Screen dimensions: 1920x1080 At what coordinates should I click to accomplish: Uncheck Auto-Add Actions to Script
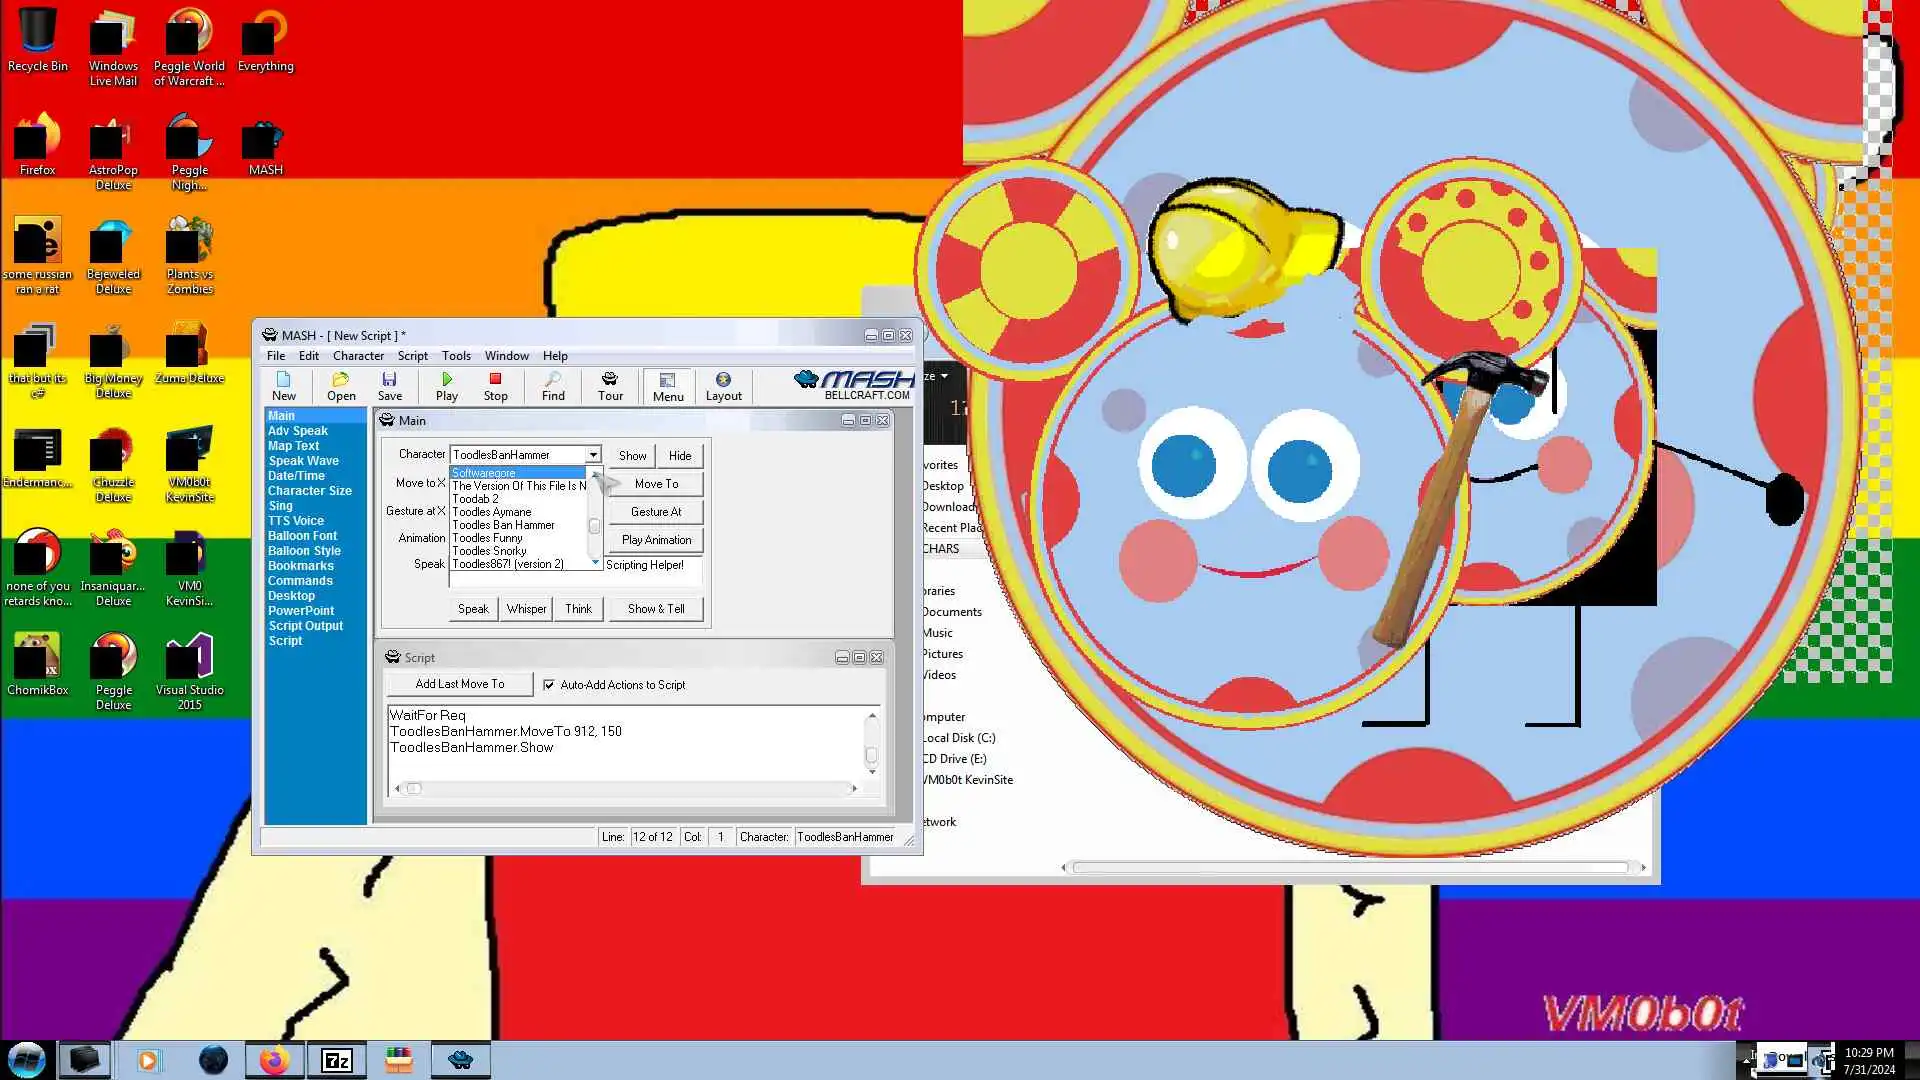point(549,685)
